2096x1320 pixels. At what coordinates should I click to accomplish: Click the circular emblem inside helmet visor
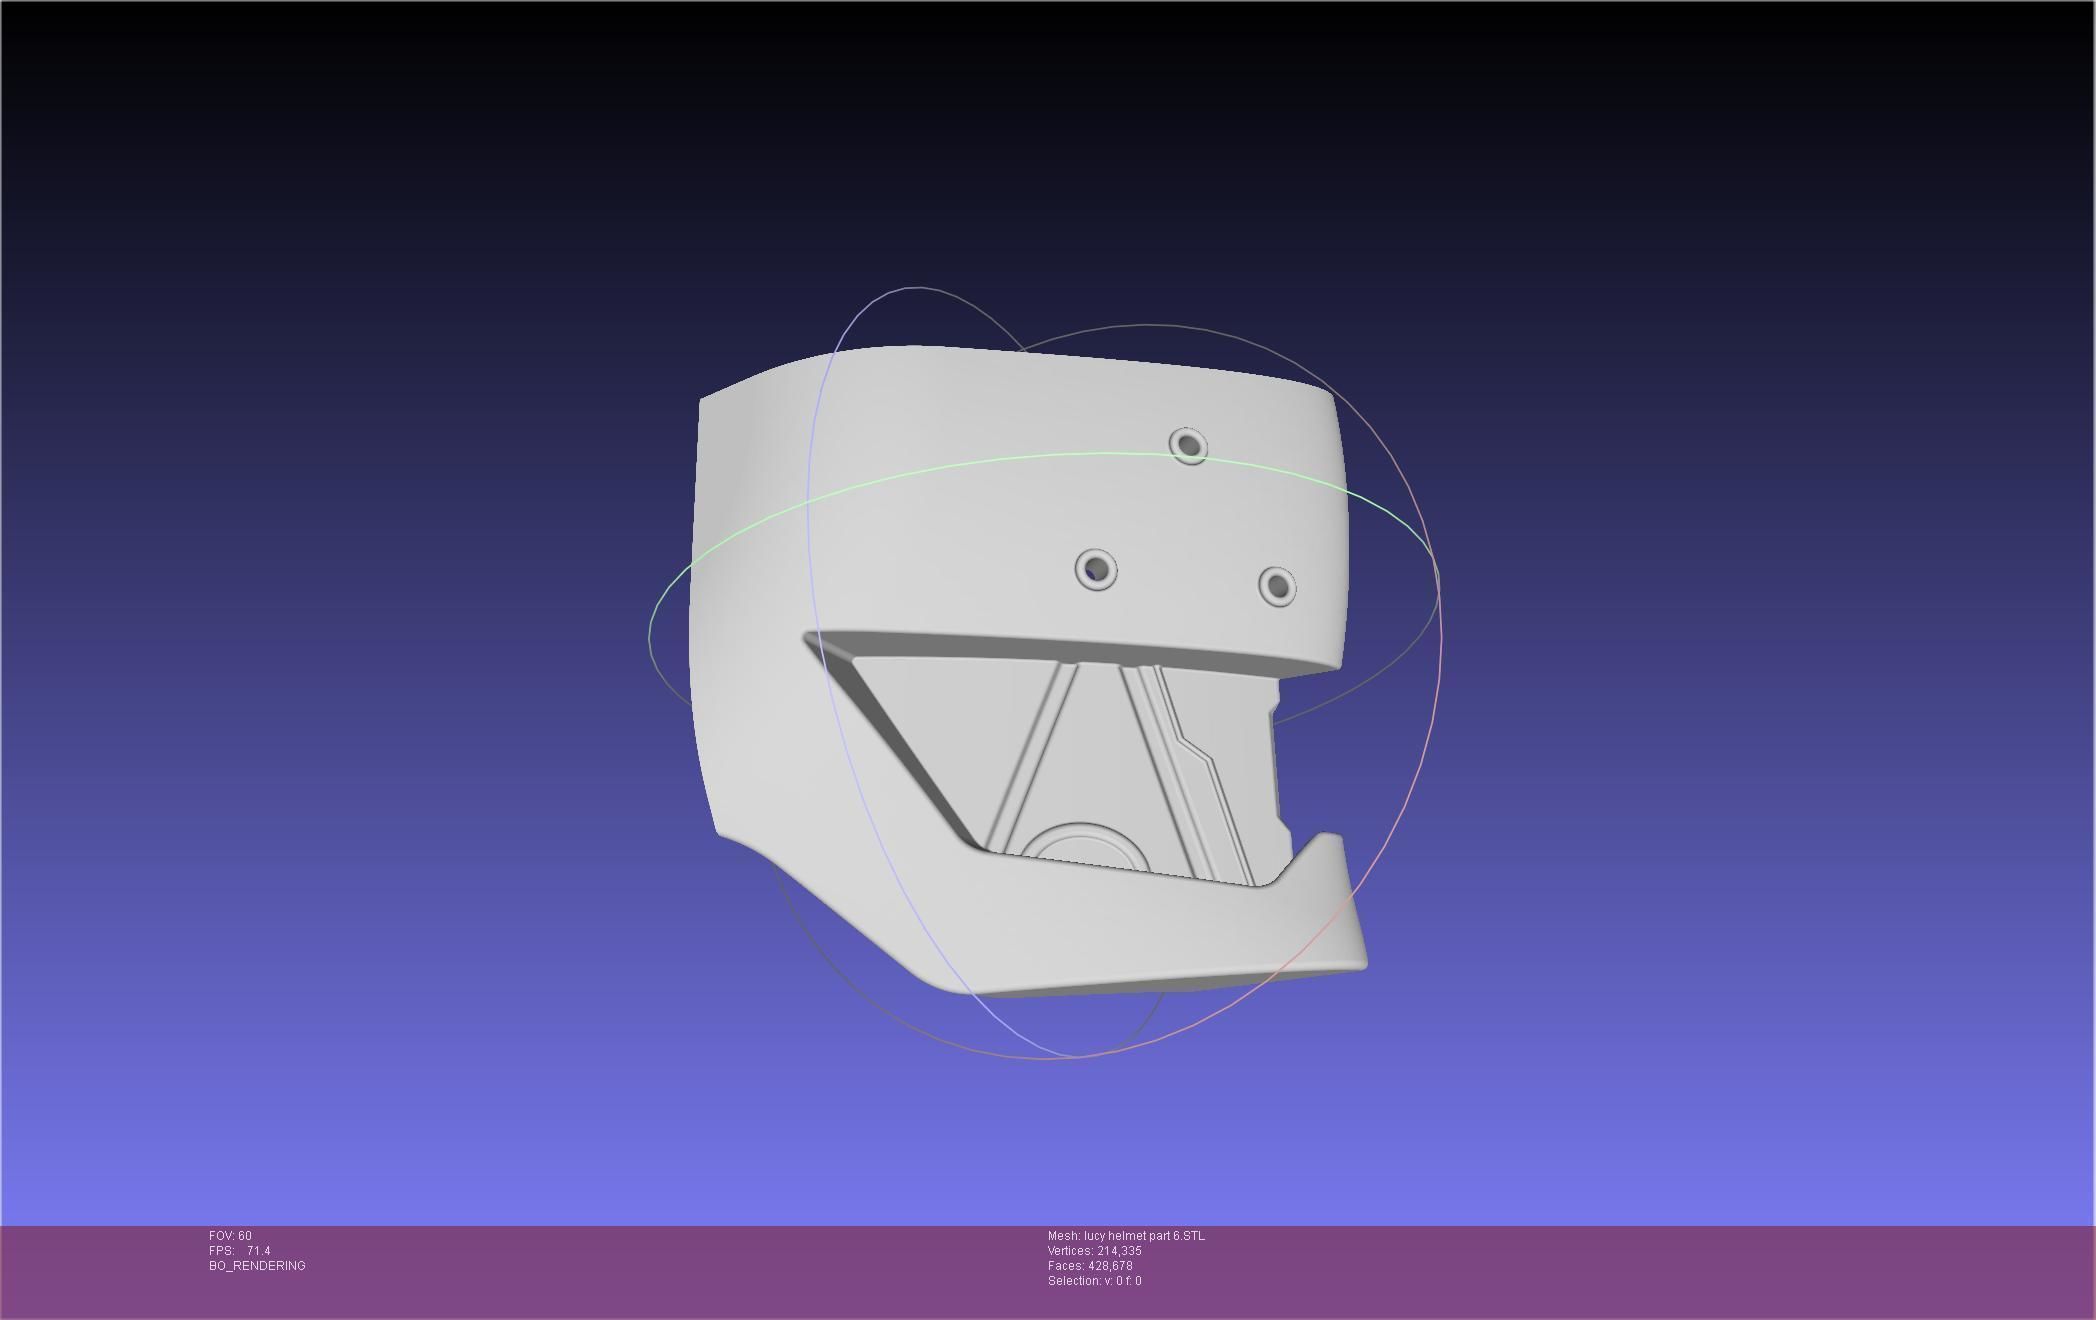tap(1083, 847)
